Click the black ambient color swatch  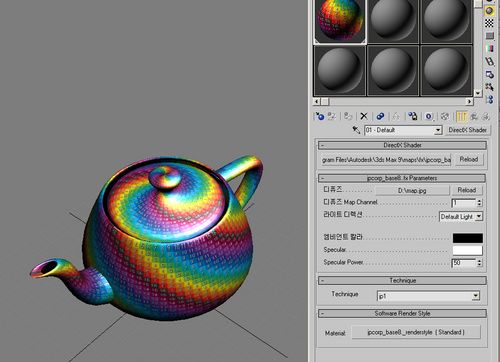click(468, 238)
